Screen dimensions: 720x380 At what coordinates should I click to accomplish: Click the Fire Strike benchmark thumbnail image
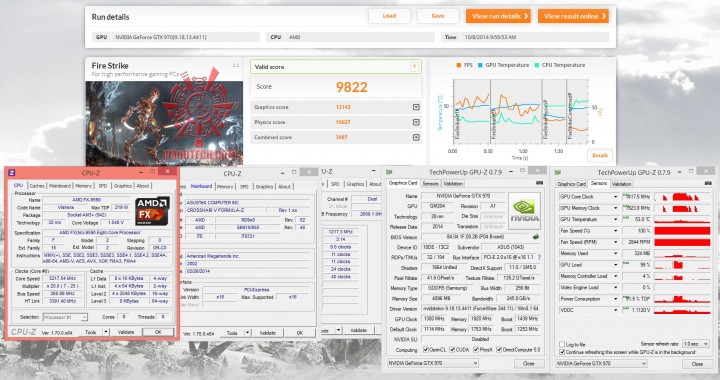(164, 123)
